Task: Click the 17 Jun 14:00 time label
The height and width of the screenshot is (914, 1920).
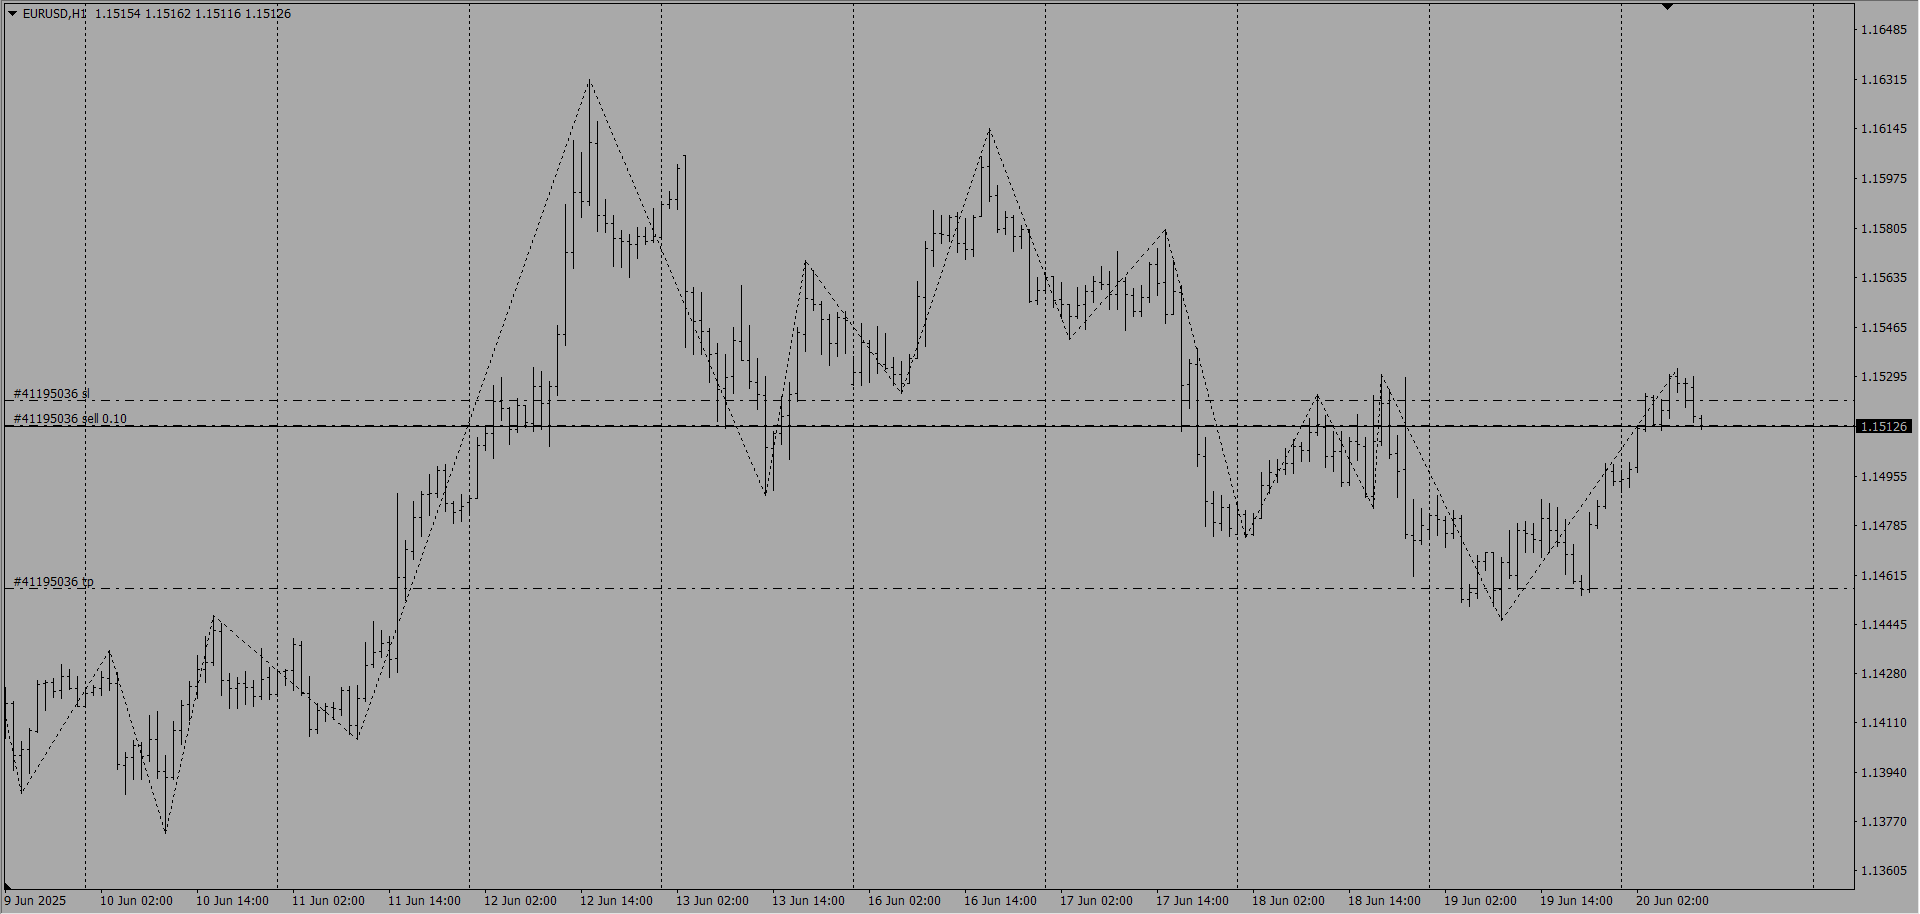Action: [1192, 901]
